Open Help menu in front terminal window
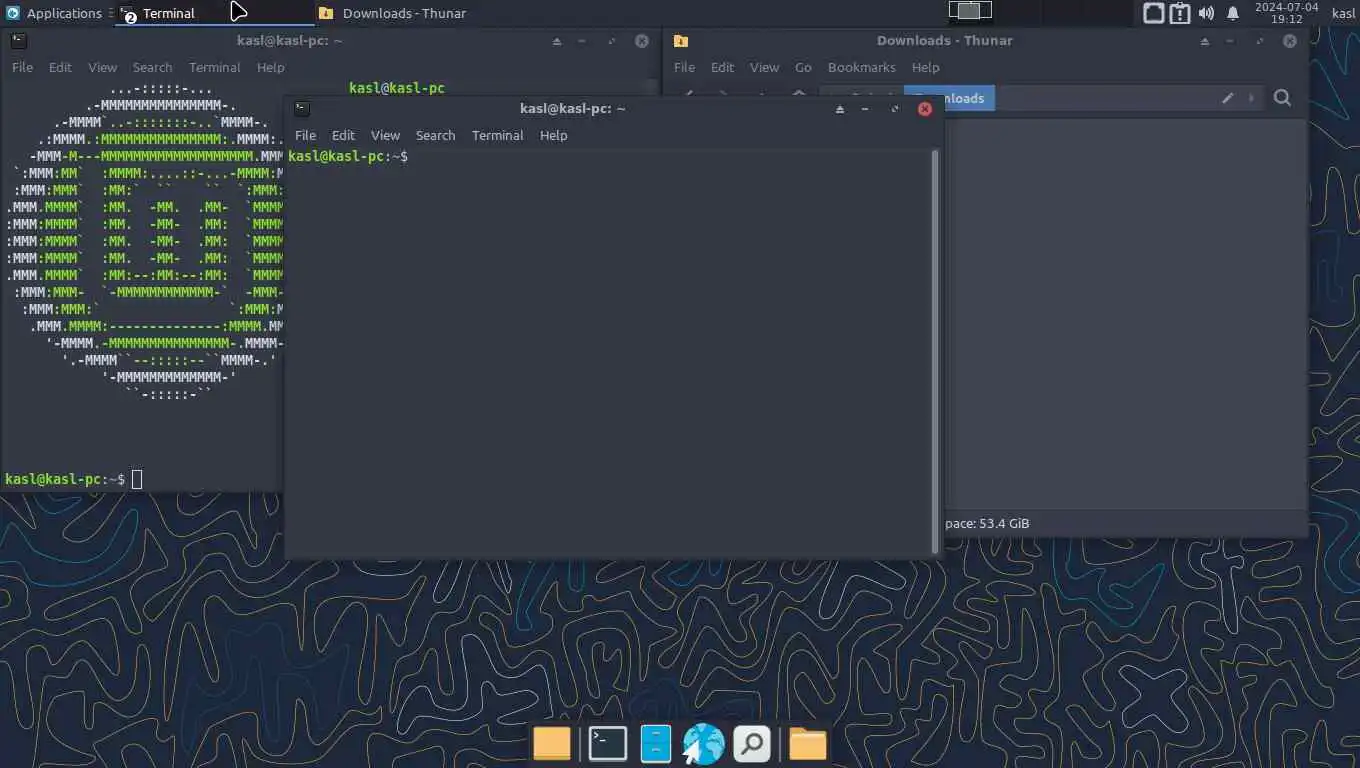This screenshot has height=768, width=1360. (553, 135)
